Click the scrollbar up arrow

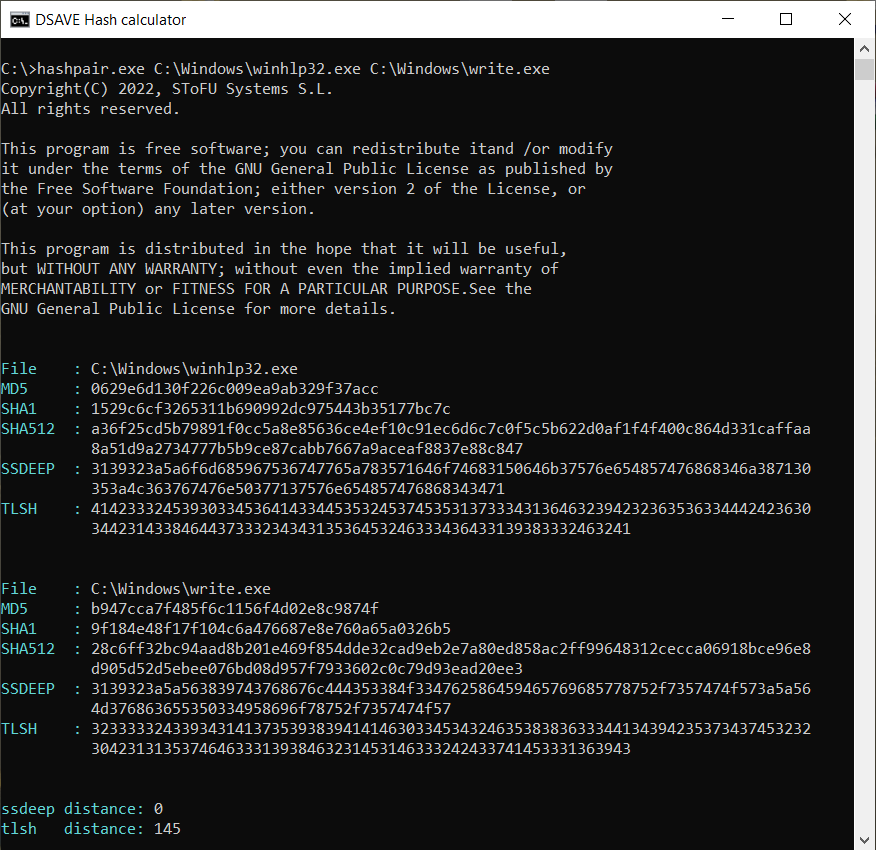point(865,48)
